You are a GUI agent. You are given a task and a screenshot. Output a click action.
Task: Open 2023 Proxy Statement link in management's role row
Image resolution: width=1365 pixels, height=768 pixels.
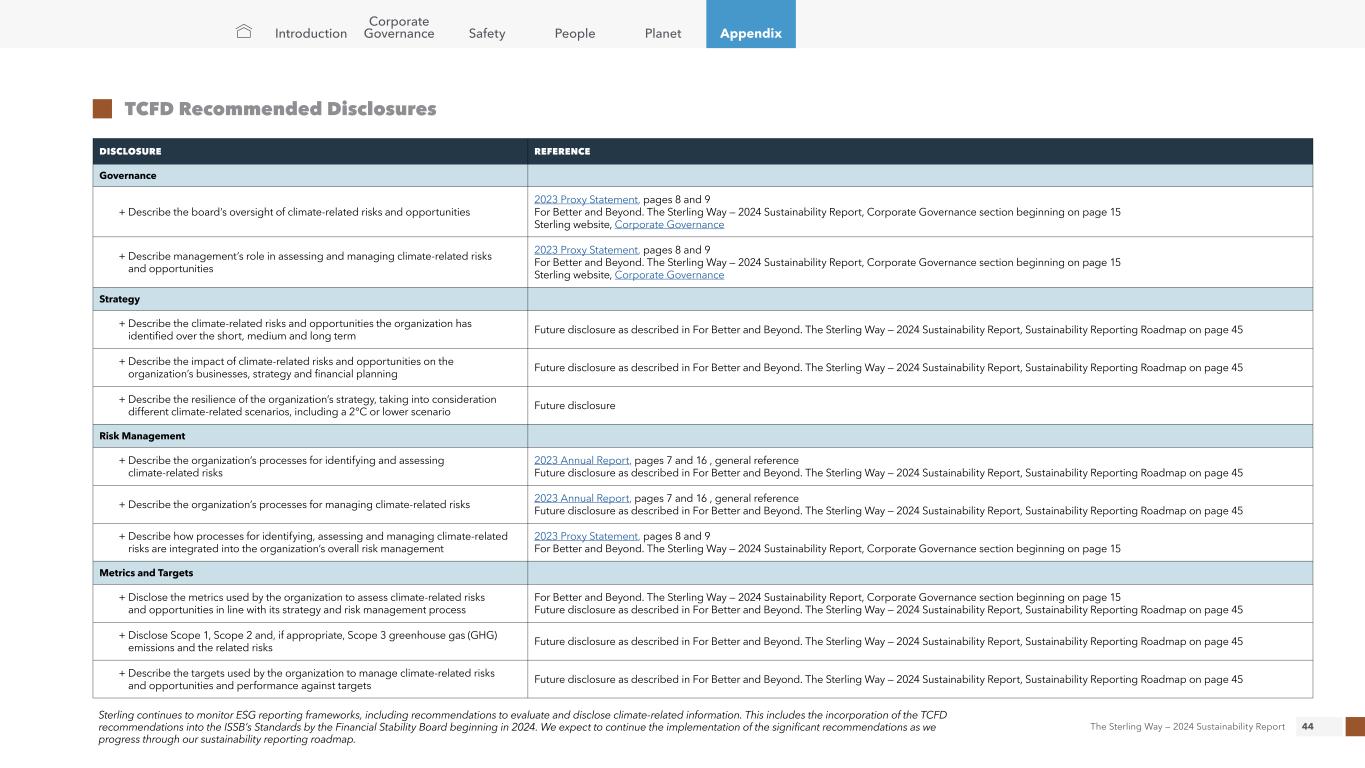tap(586, 249)
